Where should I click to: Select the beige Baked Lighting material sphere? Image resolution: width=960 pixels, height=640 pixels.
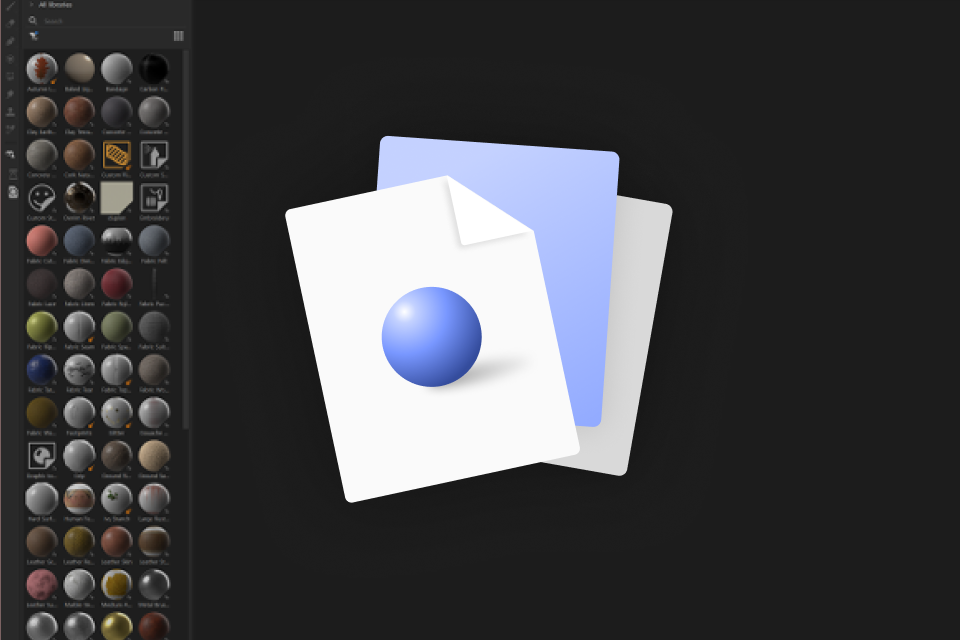79,68
